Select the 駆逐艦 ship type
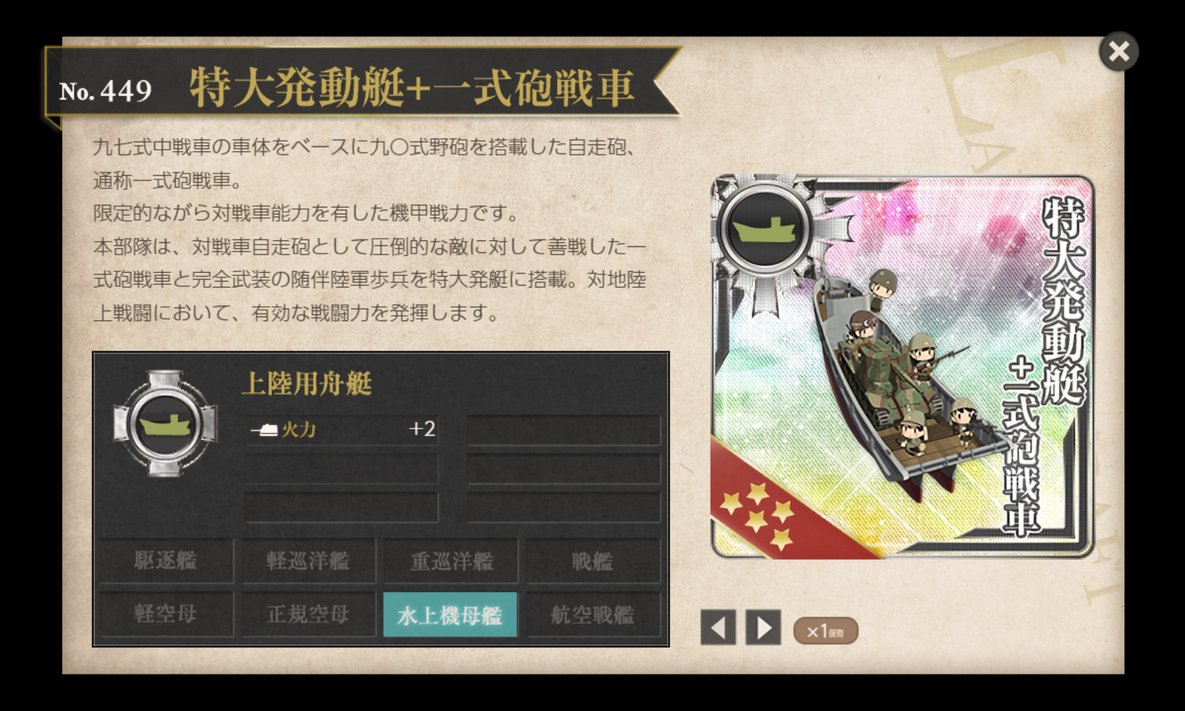Screen dimensions: 1185x711 (166, 561)
